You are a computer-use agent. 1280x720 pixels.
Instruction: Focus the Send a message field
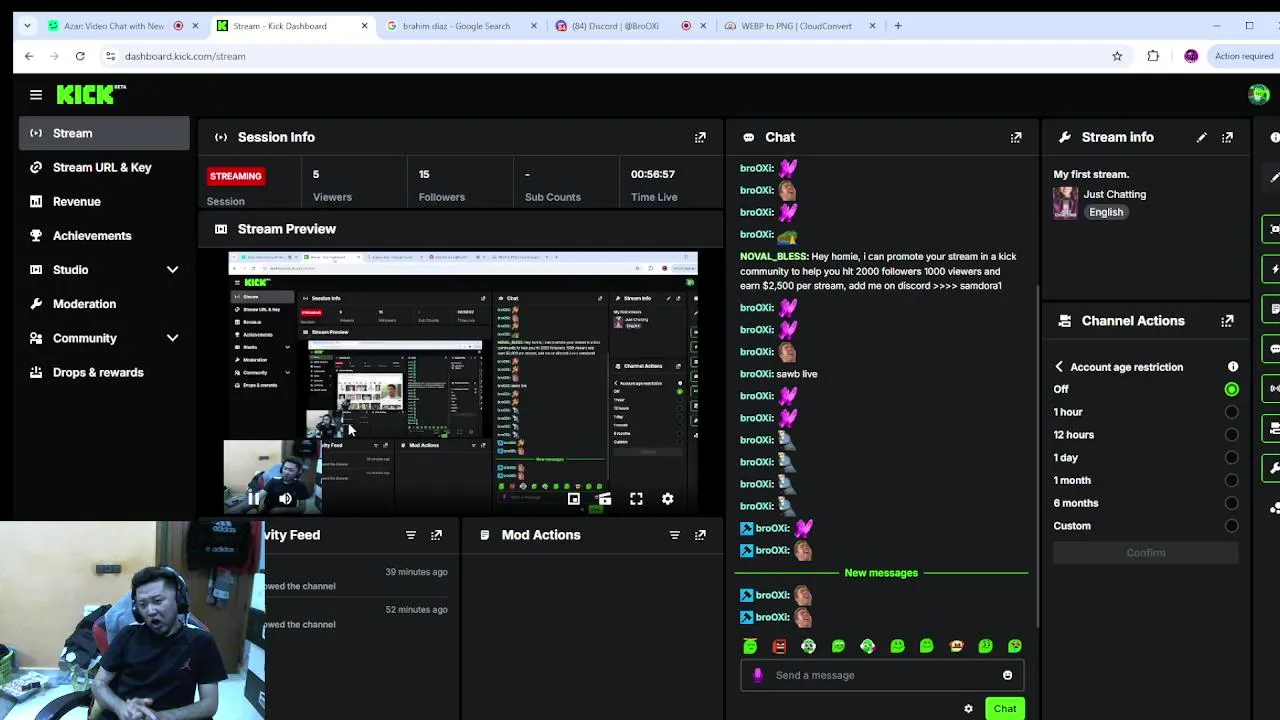[882, 675]
